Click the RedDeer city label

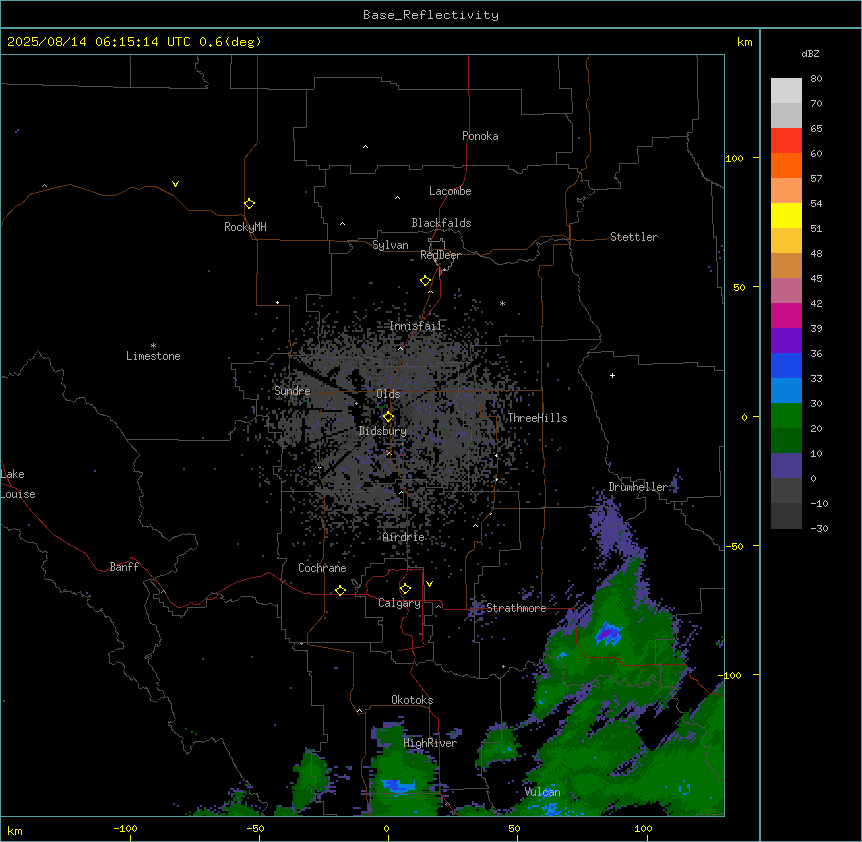[x=440, y=255]
